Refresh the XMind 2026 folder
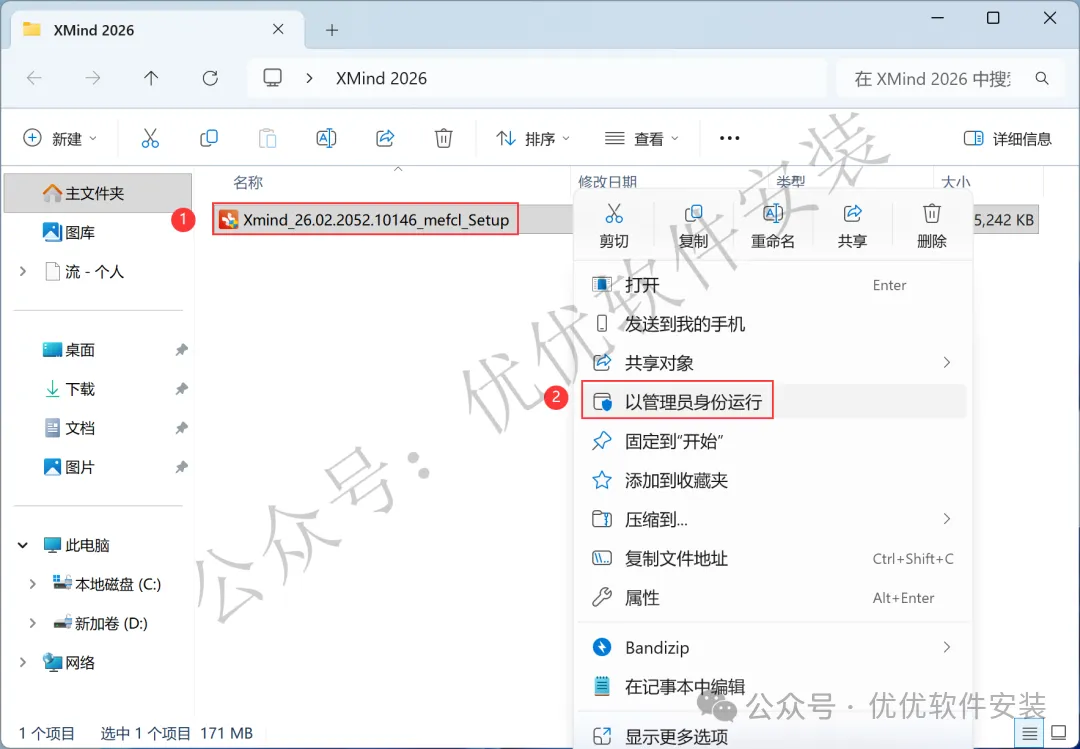Screen dimensions: 1080x749 coord(210,79)
